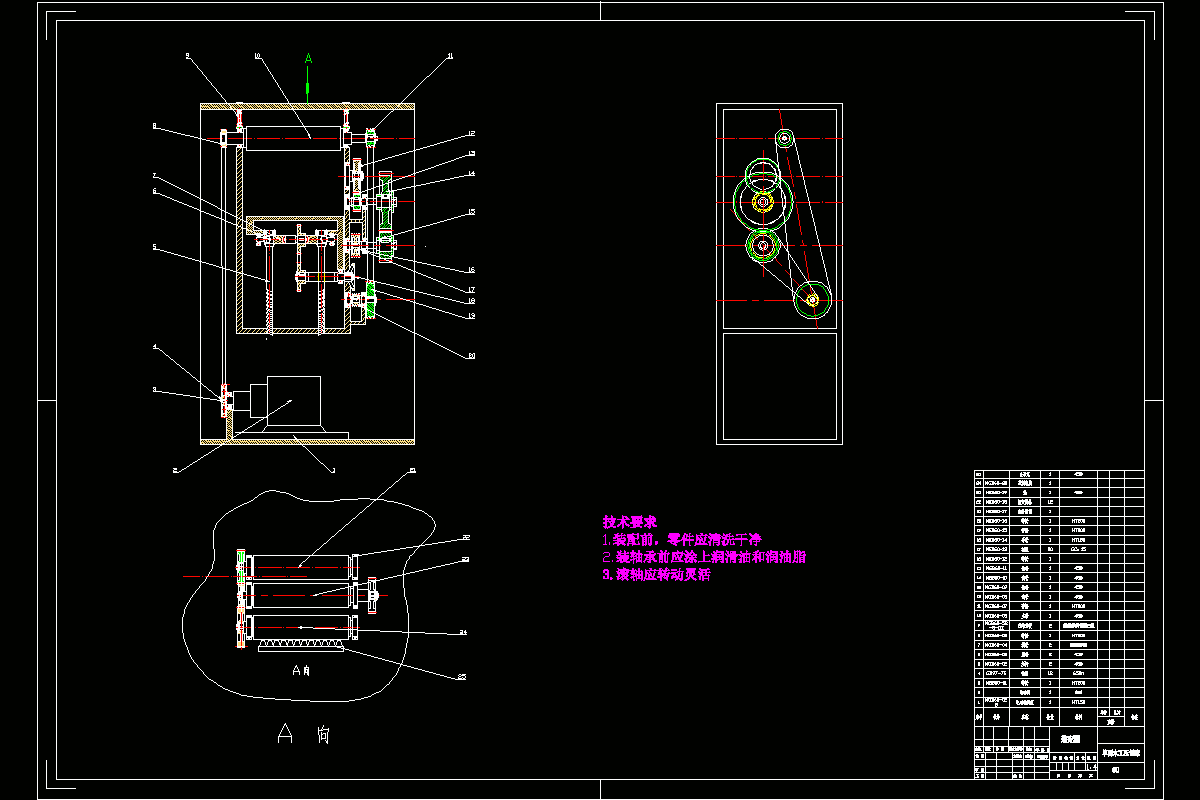Select part callout number 20

(x=471, y=356)
